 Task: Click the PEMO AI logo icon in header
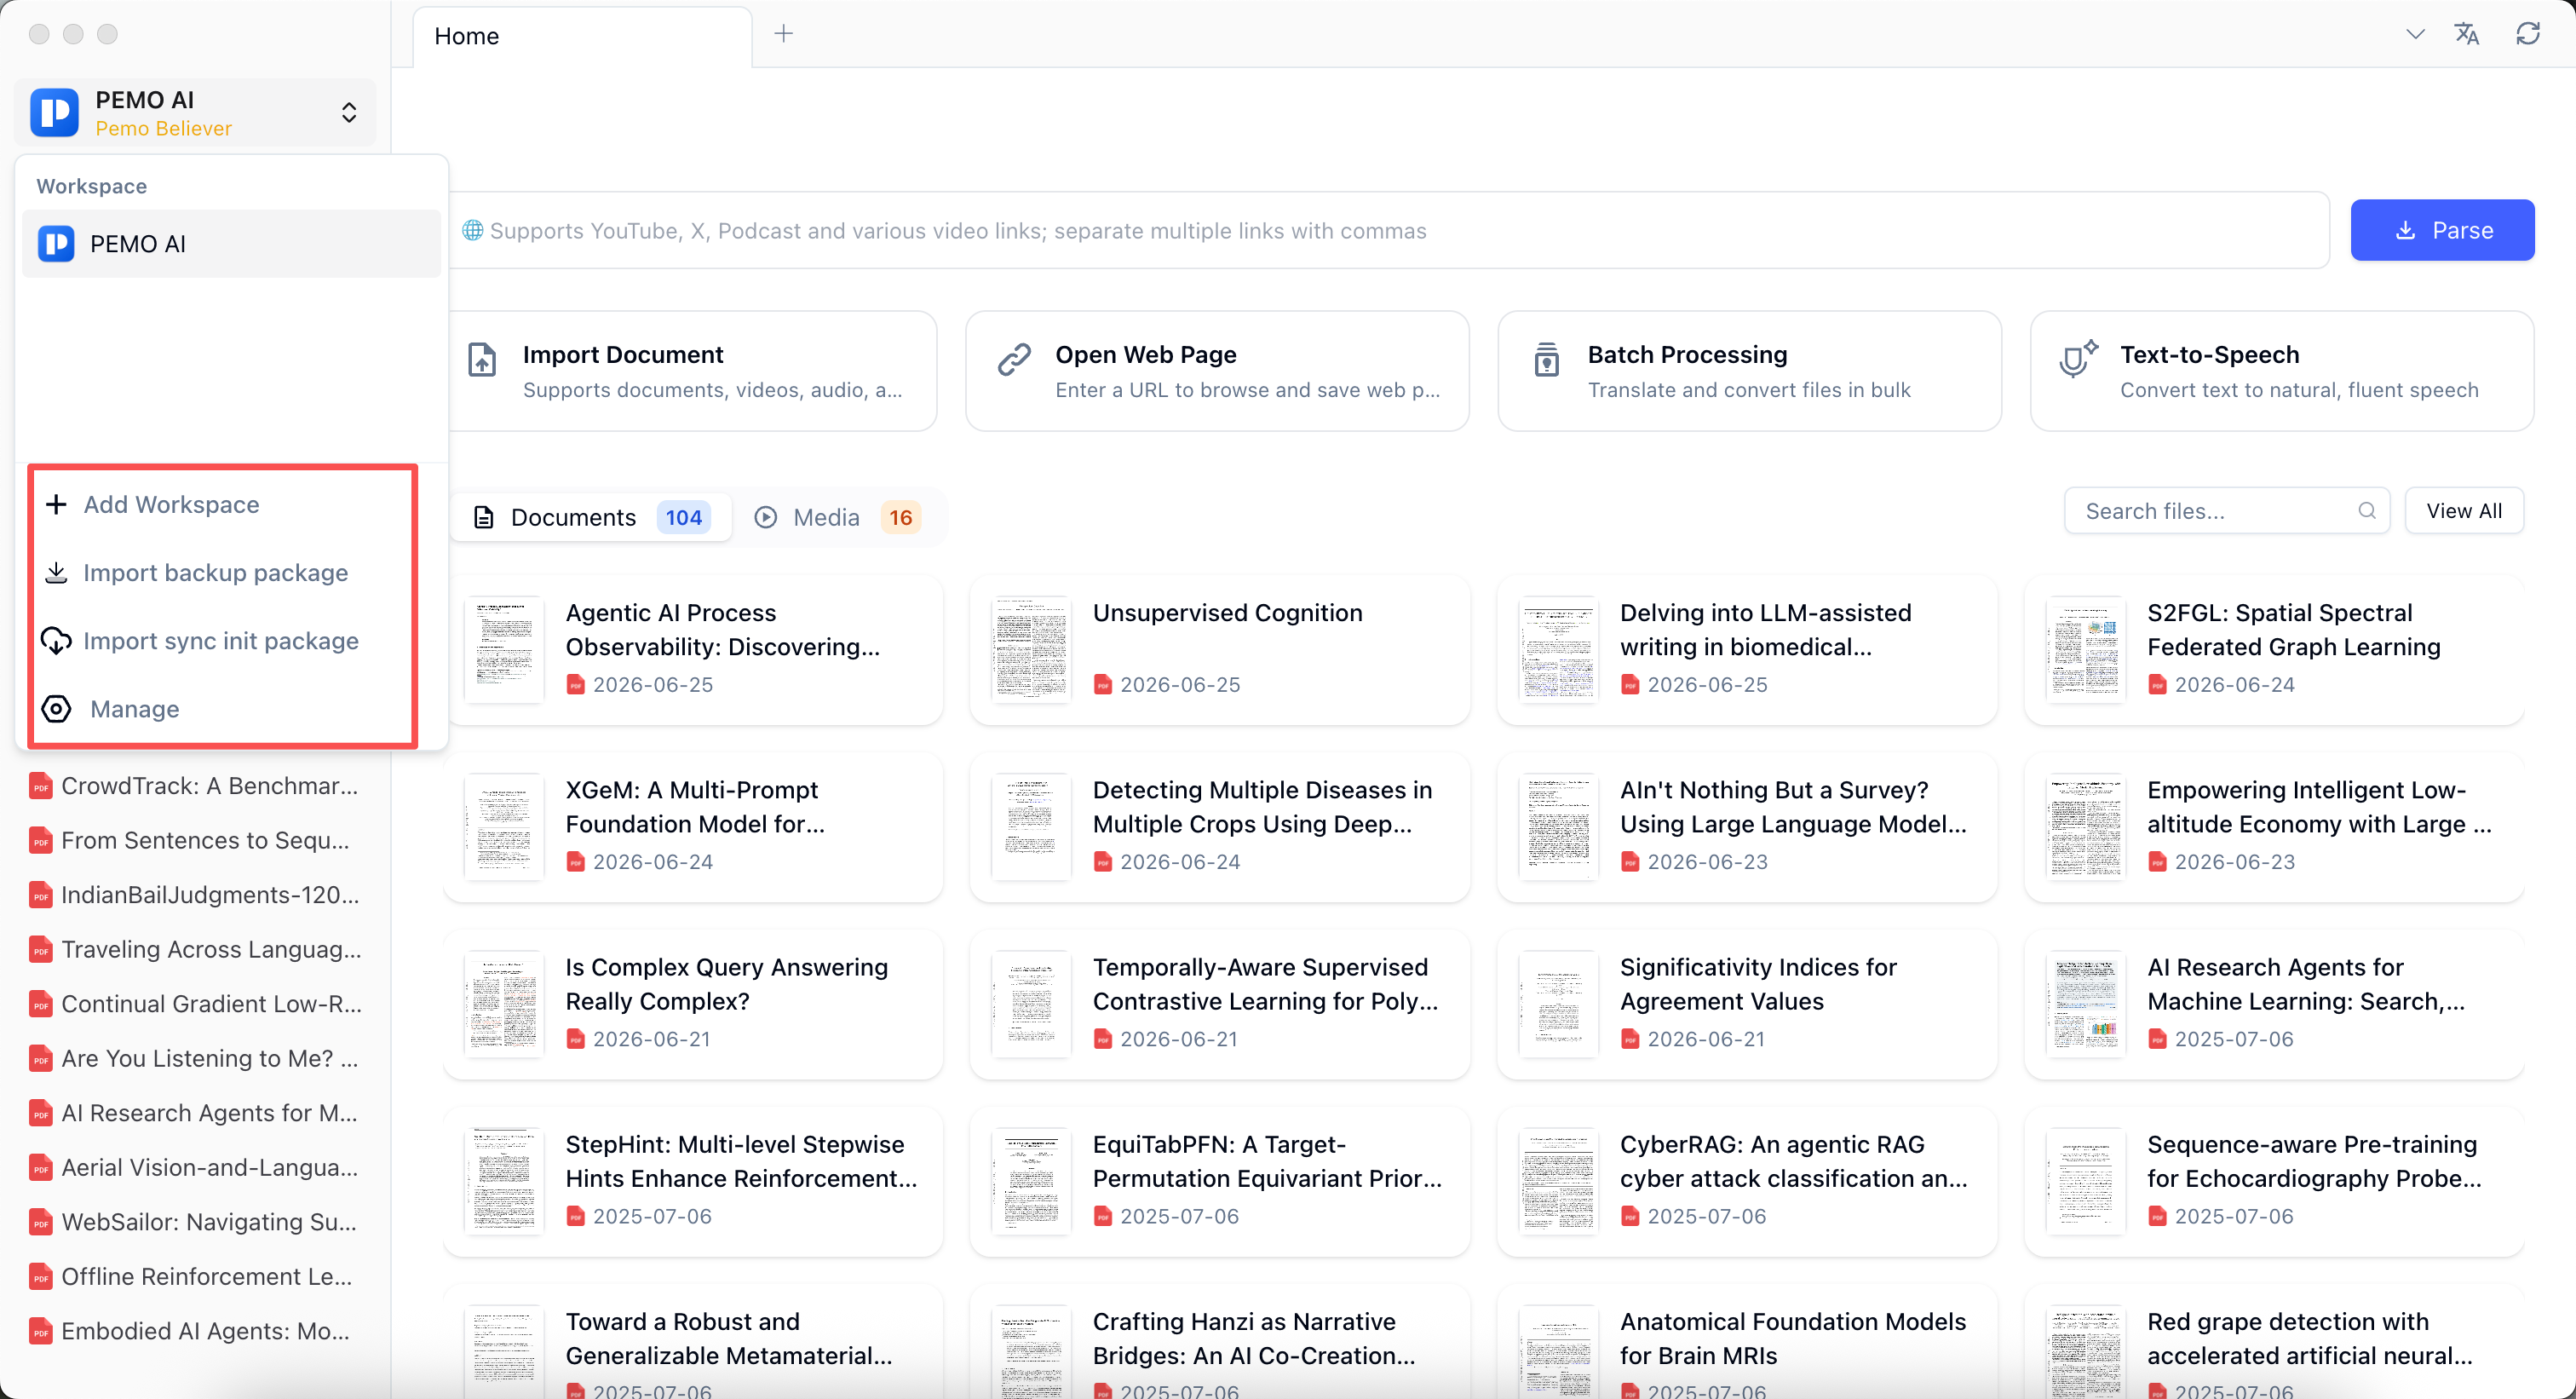54,112
